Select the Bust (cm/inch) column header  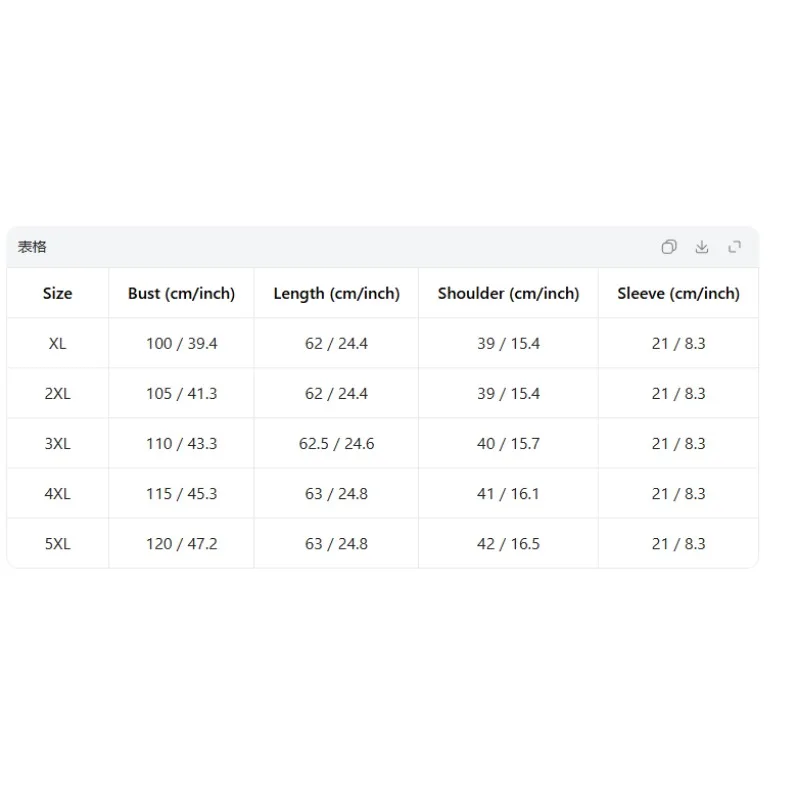[x=182, y=293]
